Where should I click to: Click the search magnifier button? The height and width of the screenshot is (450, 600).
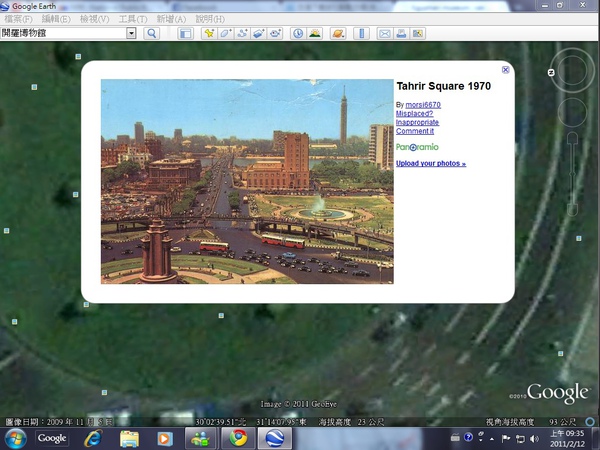(152, 34)
